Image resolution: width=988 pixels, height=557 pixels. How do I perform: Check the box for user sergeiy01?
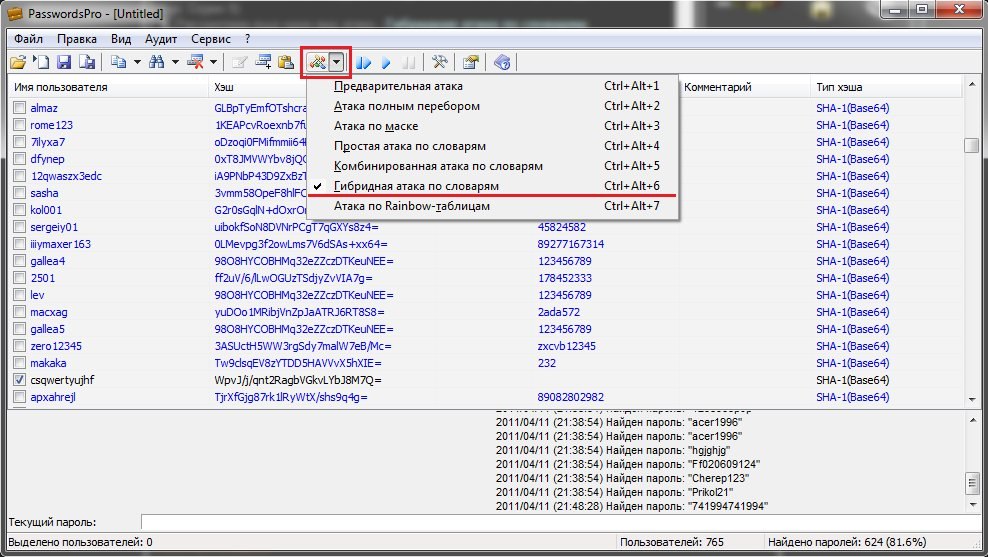pos(19,227)
